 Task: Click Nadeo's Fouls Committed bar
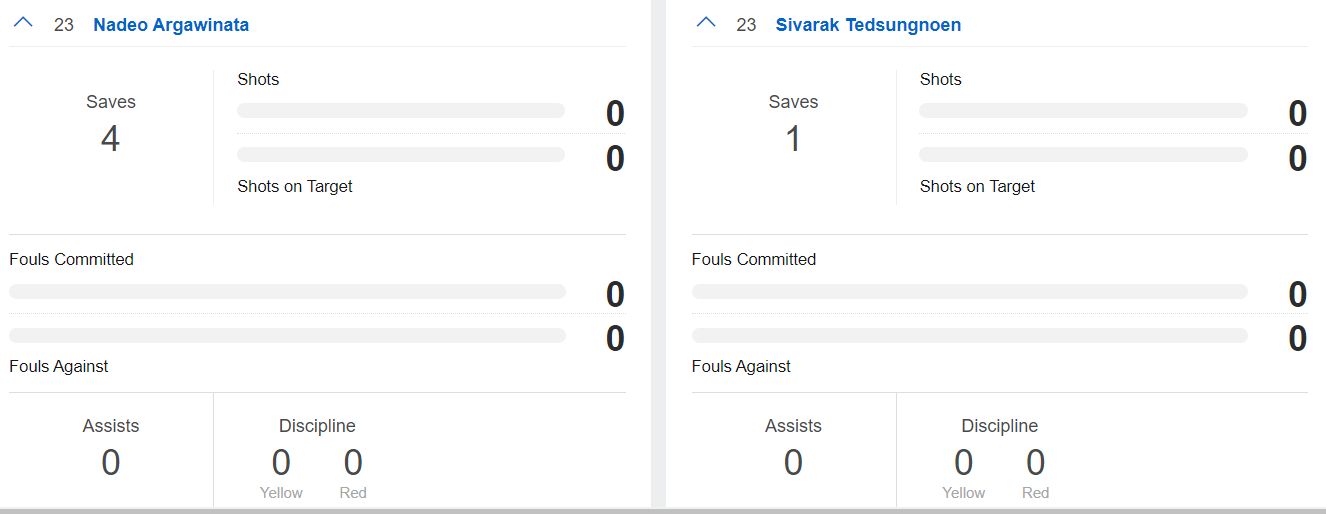287,292
